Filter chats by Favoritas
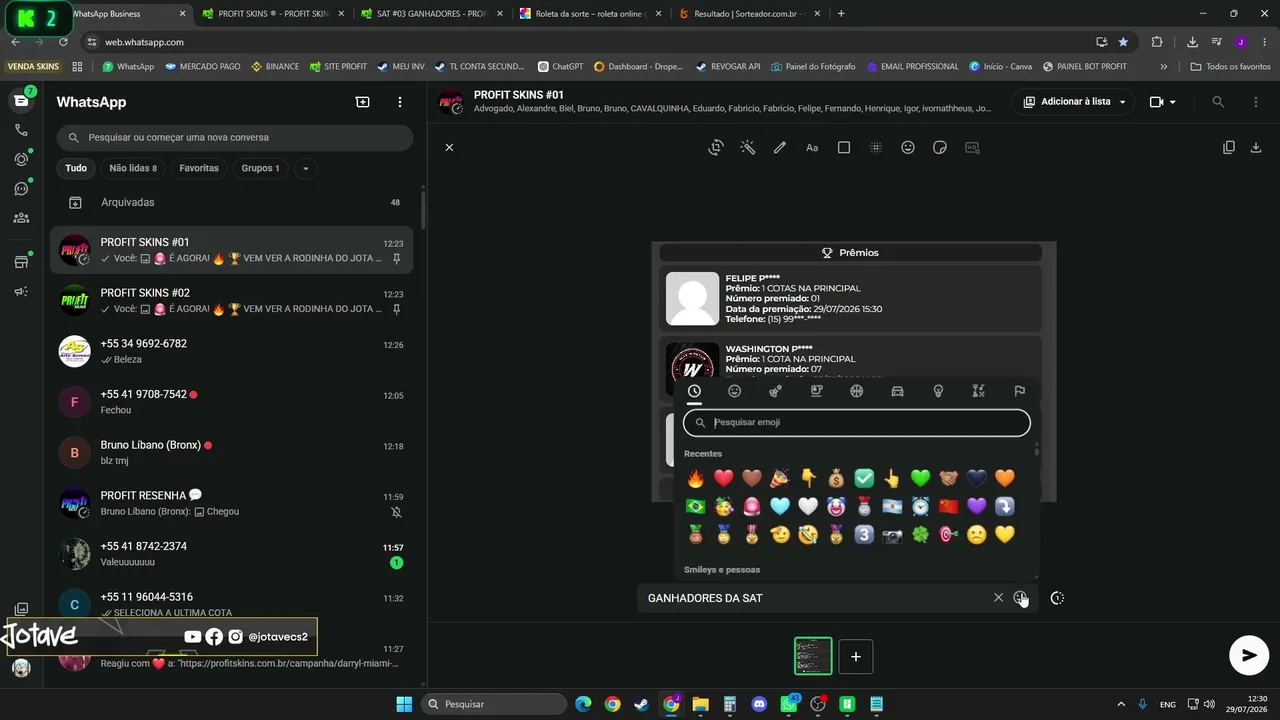The image size is (1280, 720). [x=199, y=168]
